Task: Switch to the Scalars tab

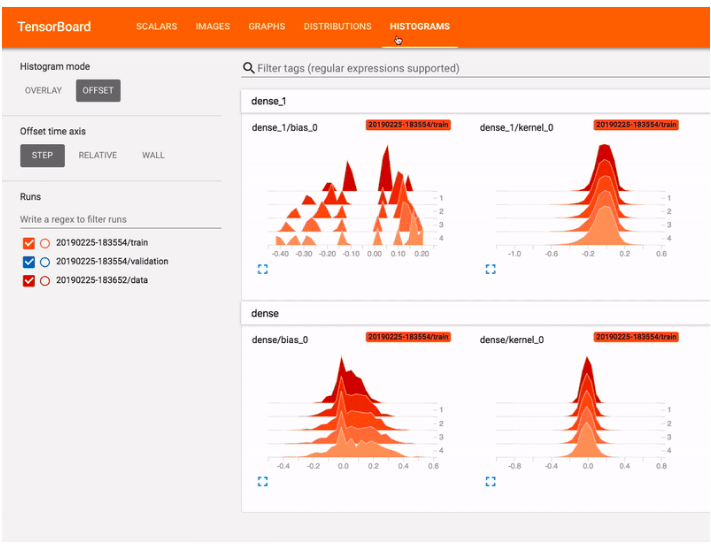Action: (156, 27)
